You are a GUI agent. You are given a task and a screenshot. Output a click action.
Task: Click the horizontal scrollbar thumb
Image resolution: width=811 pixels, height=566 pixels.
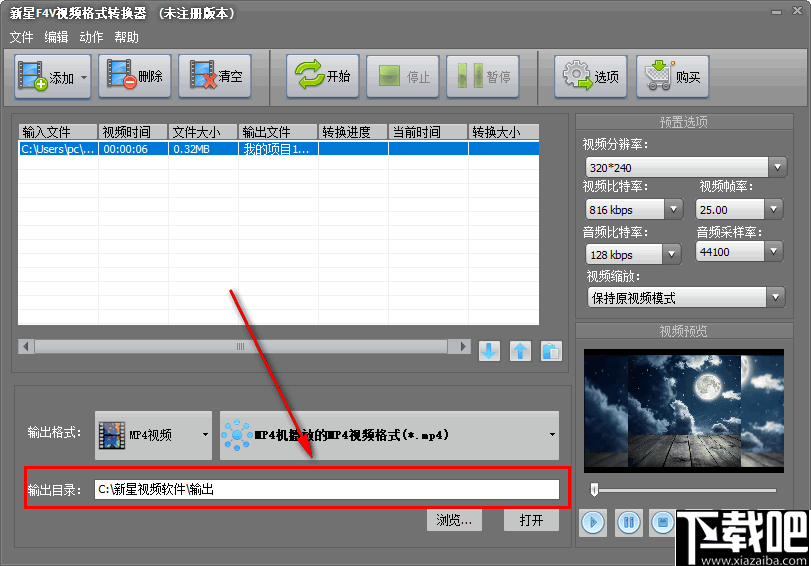click(x=241, y=346)
